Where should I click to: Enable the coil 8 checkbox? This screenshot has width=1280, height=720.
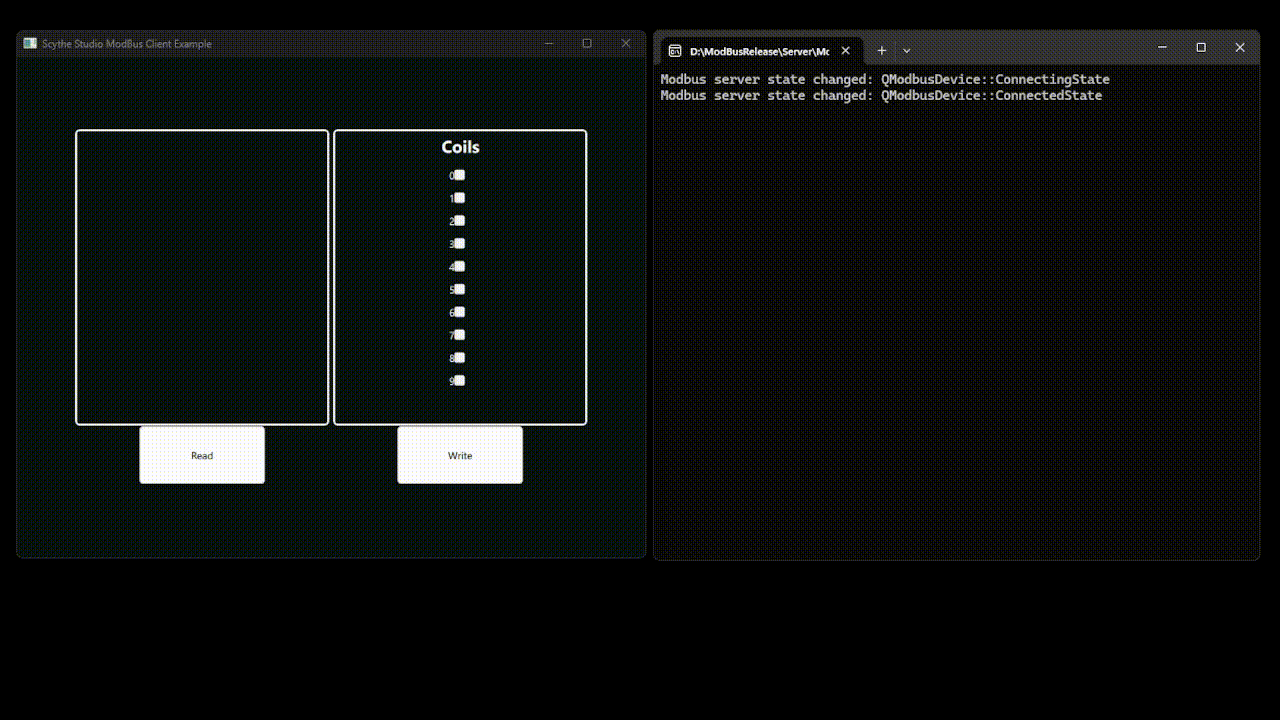[459, 357]
